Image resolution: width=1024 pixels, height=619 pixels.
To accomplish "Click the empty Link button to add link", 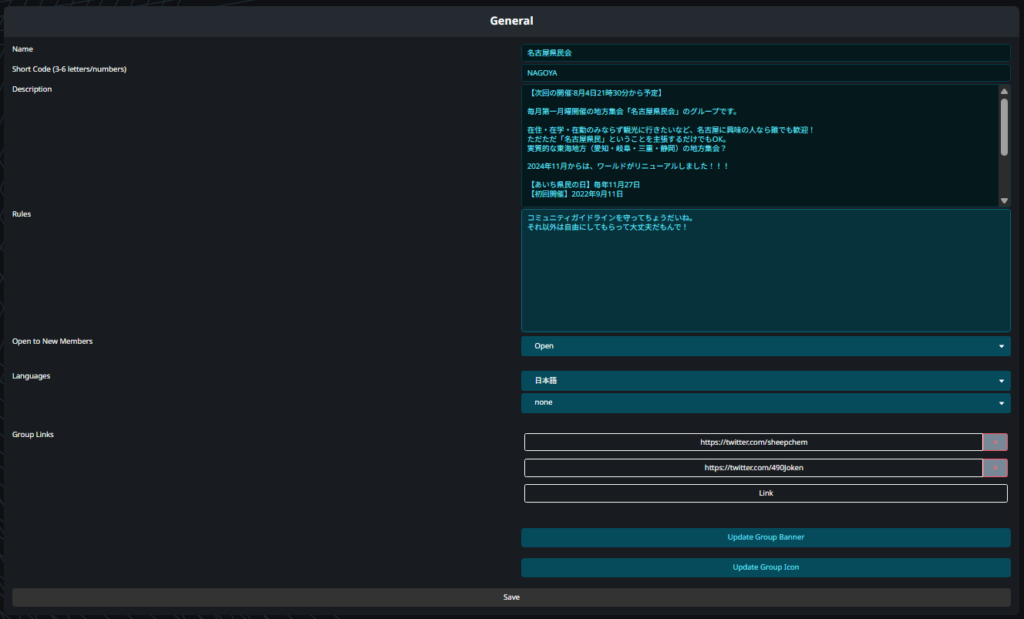I will (x=765, y=493).
